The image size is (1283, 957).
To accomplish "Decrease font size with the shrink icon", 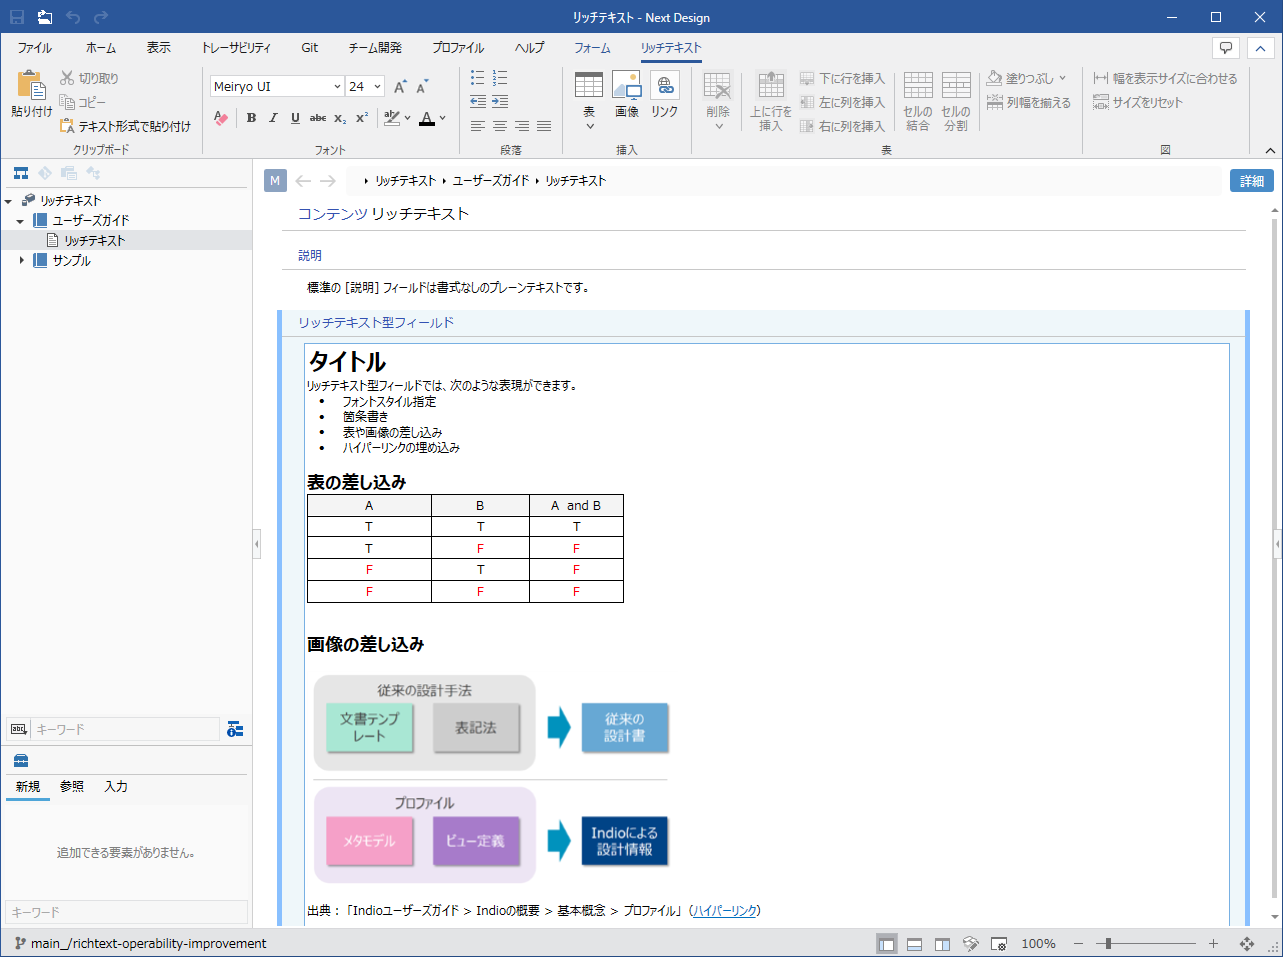I will point(422,87).
